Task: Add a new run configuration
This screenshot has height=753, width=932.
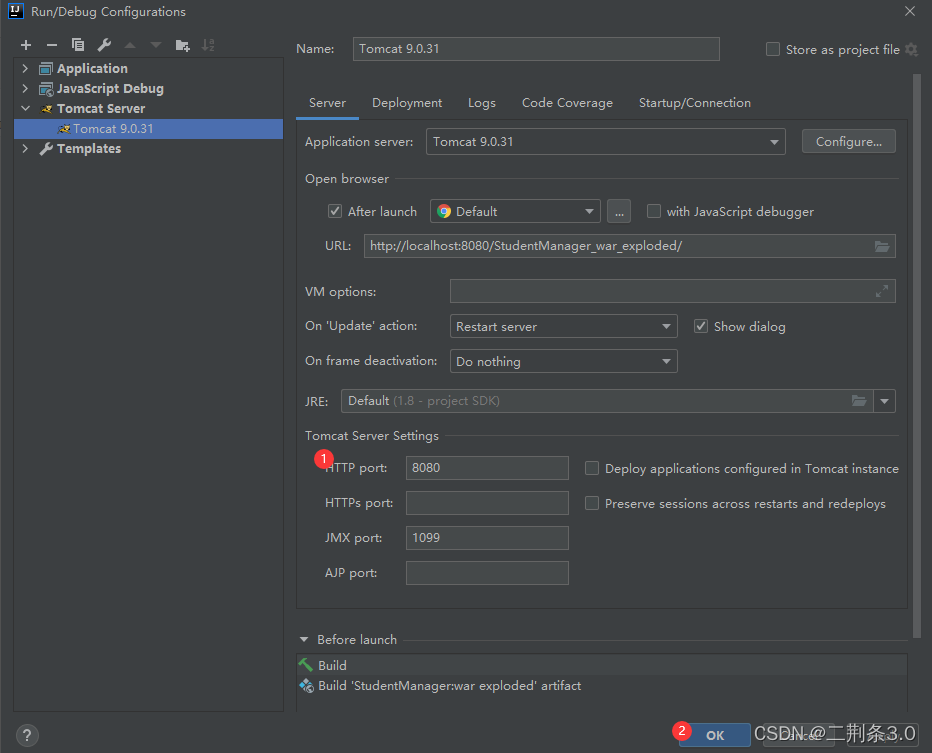Action: [x=26, y=45]
